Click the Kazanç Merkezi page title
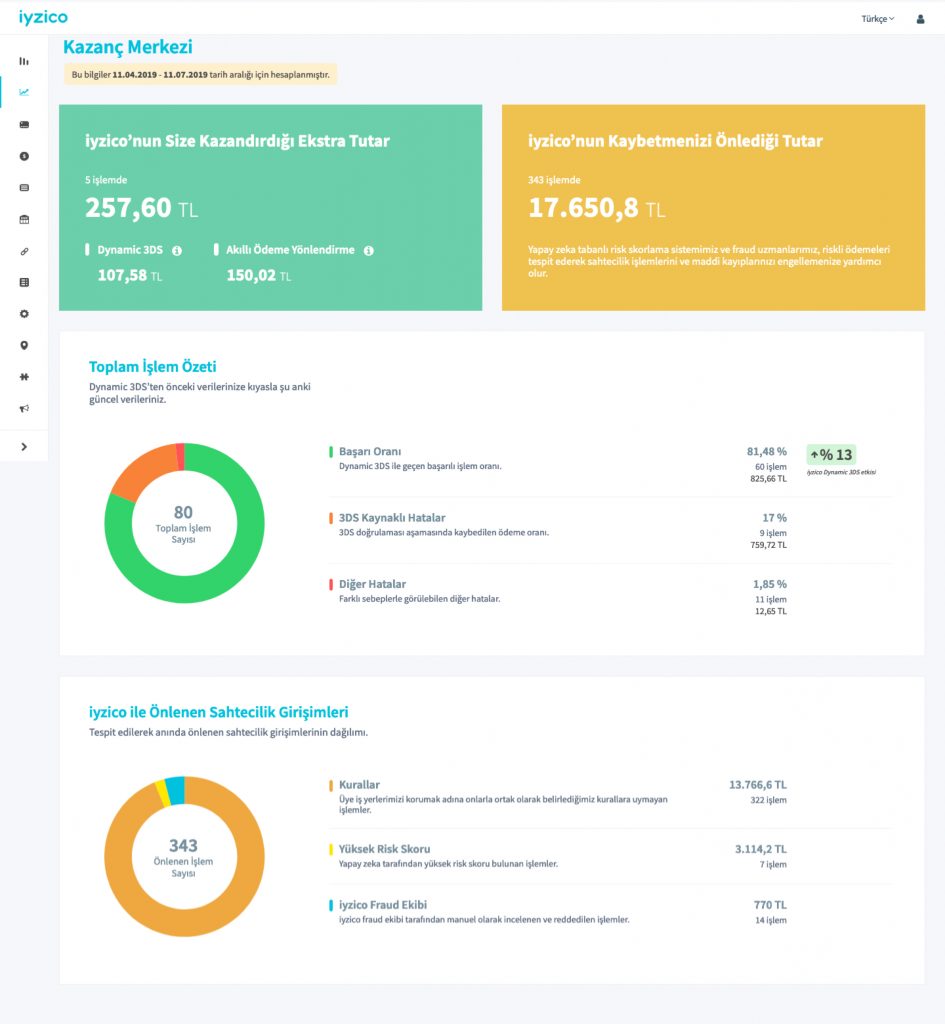945x1024 pixels. [127, 47]
